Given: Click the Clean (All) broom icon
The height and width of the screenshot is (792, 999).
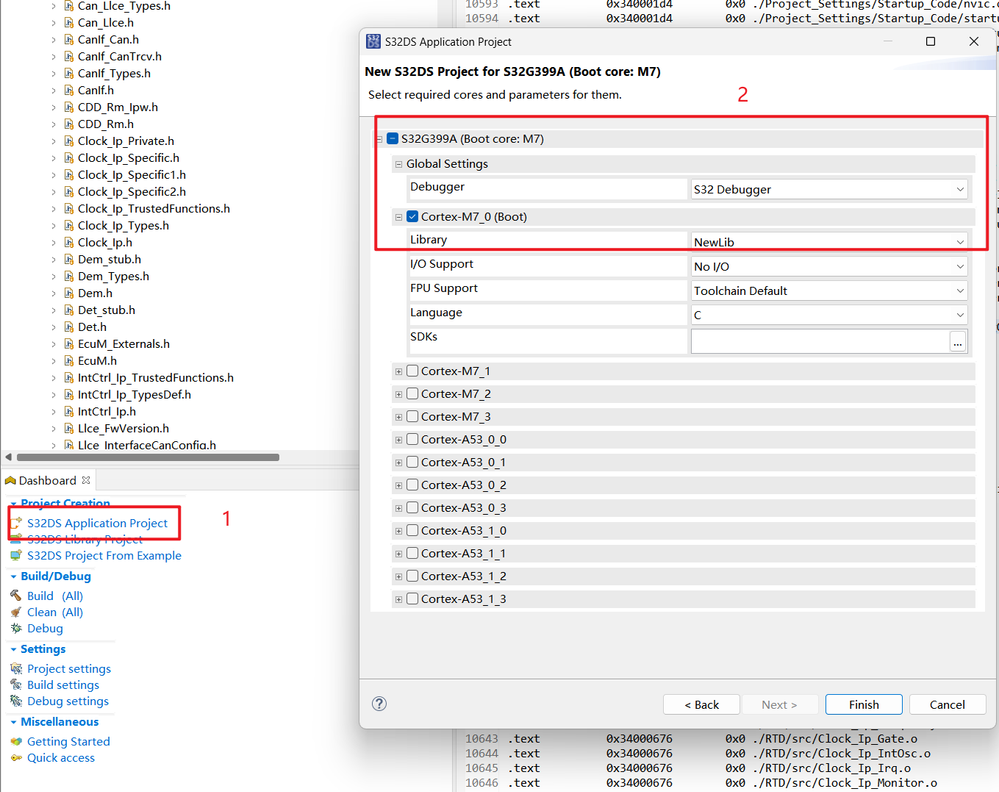Looking at the screenshot, I should point(17,612).
